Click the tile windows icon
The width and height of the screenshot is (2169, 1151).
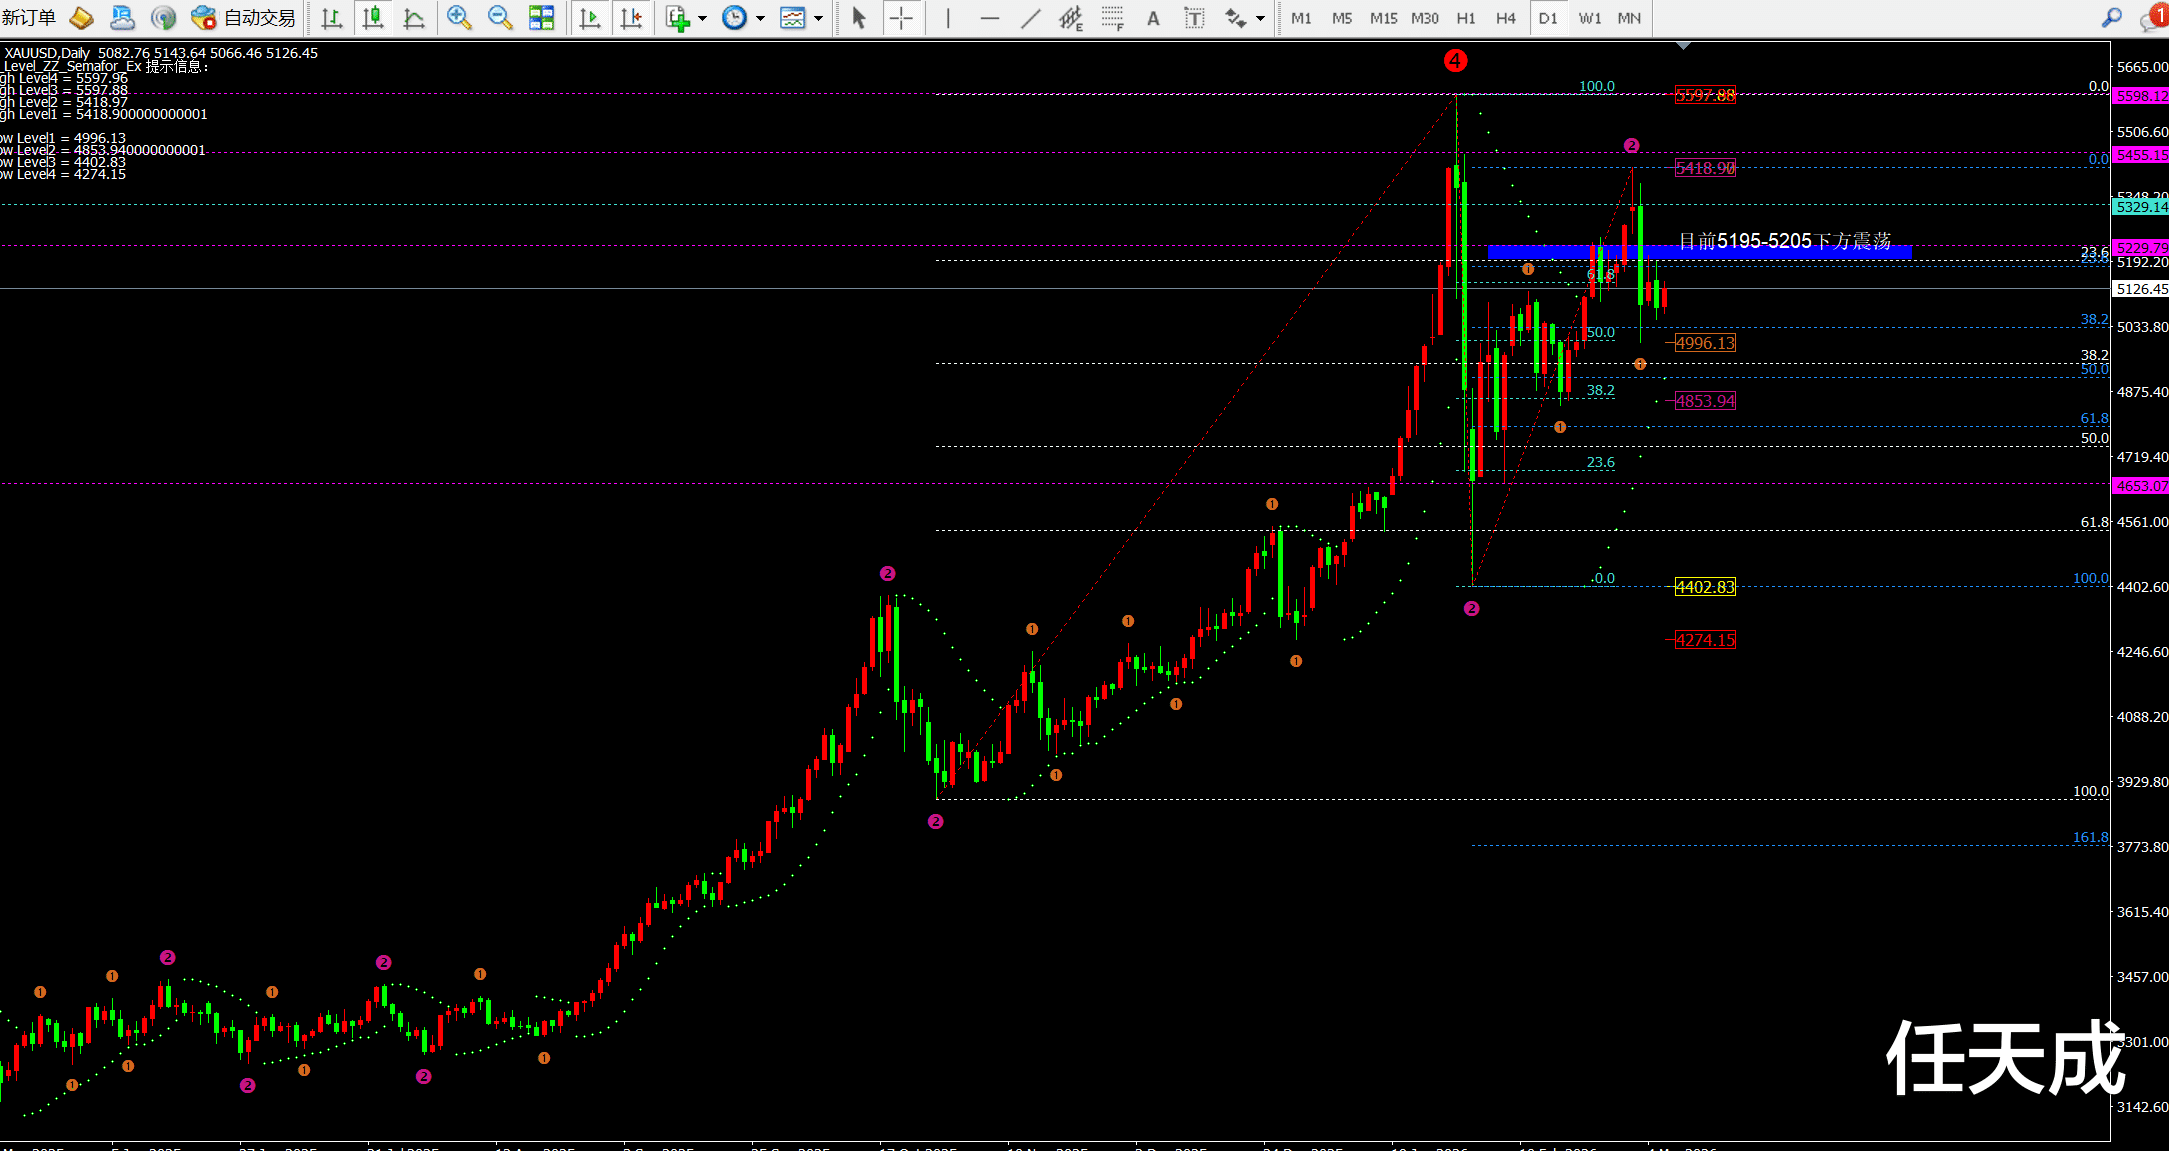tap(541, 18)
